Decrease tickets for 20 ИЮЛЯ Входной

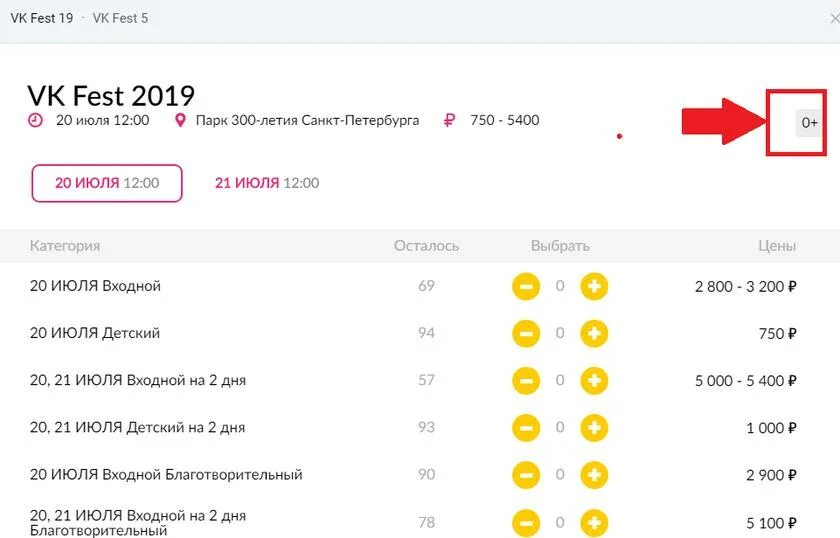(x=526, y=286)
